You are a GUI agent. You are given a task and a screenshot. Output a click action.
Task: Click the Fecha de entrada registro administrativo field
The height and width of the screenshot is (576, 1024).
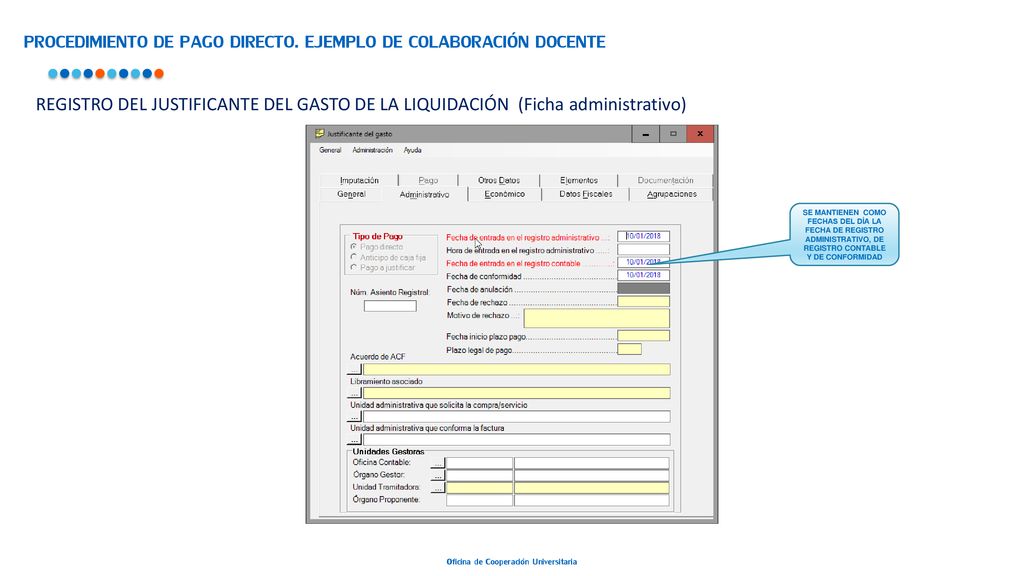coord(643,236)
